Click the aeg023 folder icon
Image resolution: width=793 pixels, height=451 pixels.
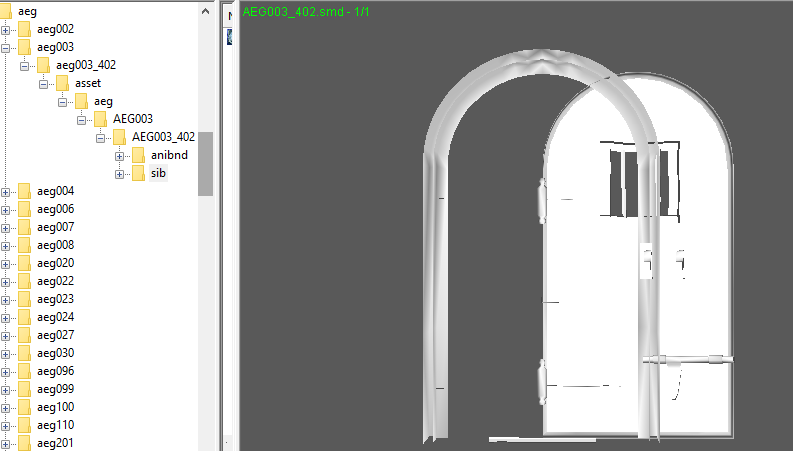point(24,299)
